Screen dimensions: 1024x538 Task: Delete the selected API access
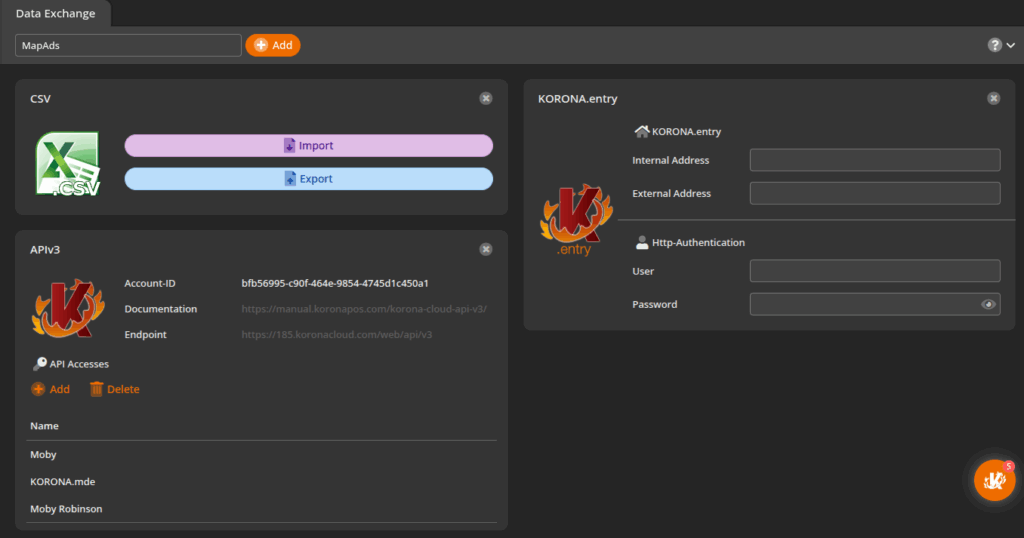[x=114, y=389]
